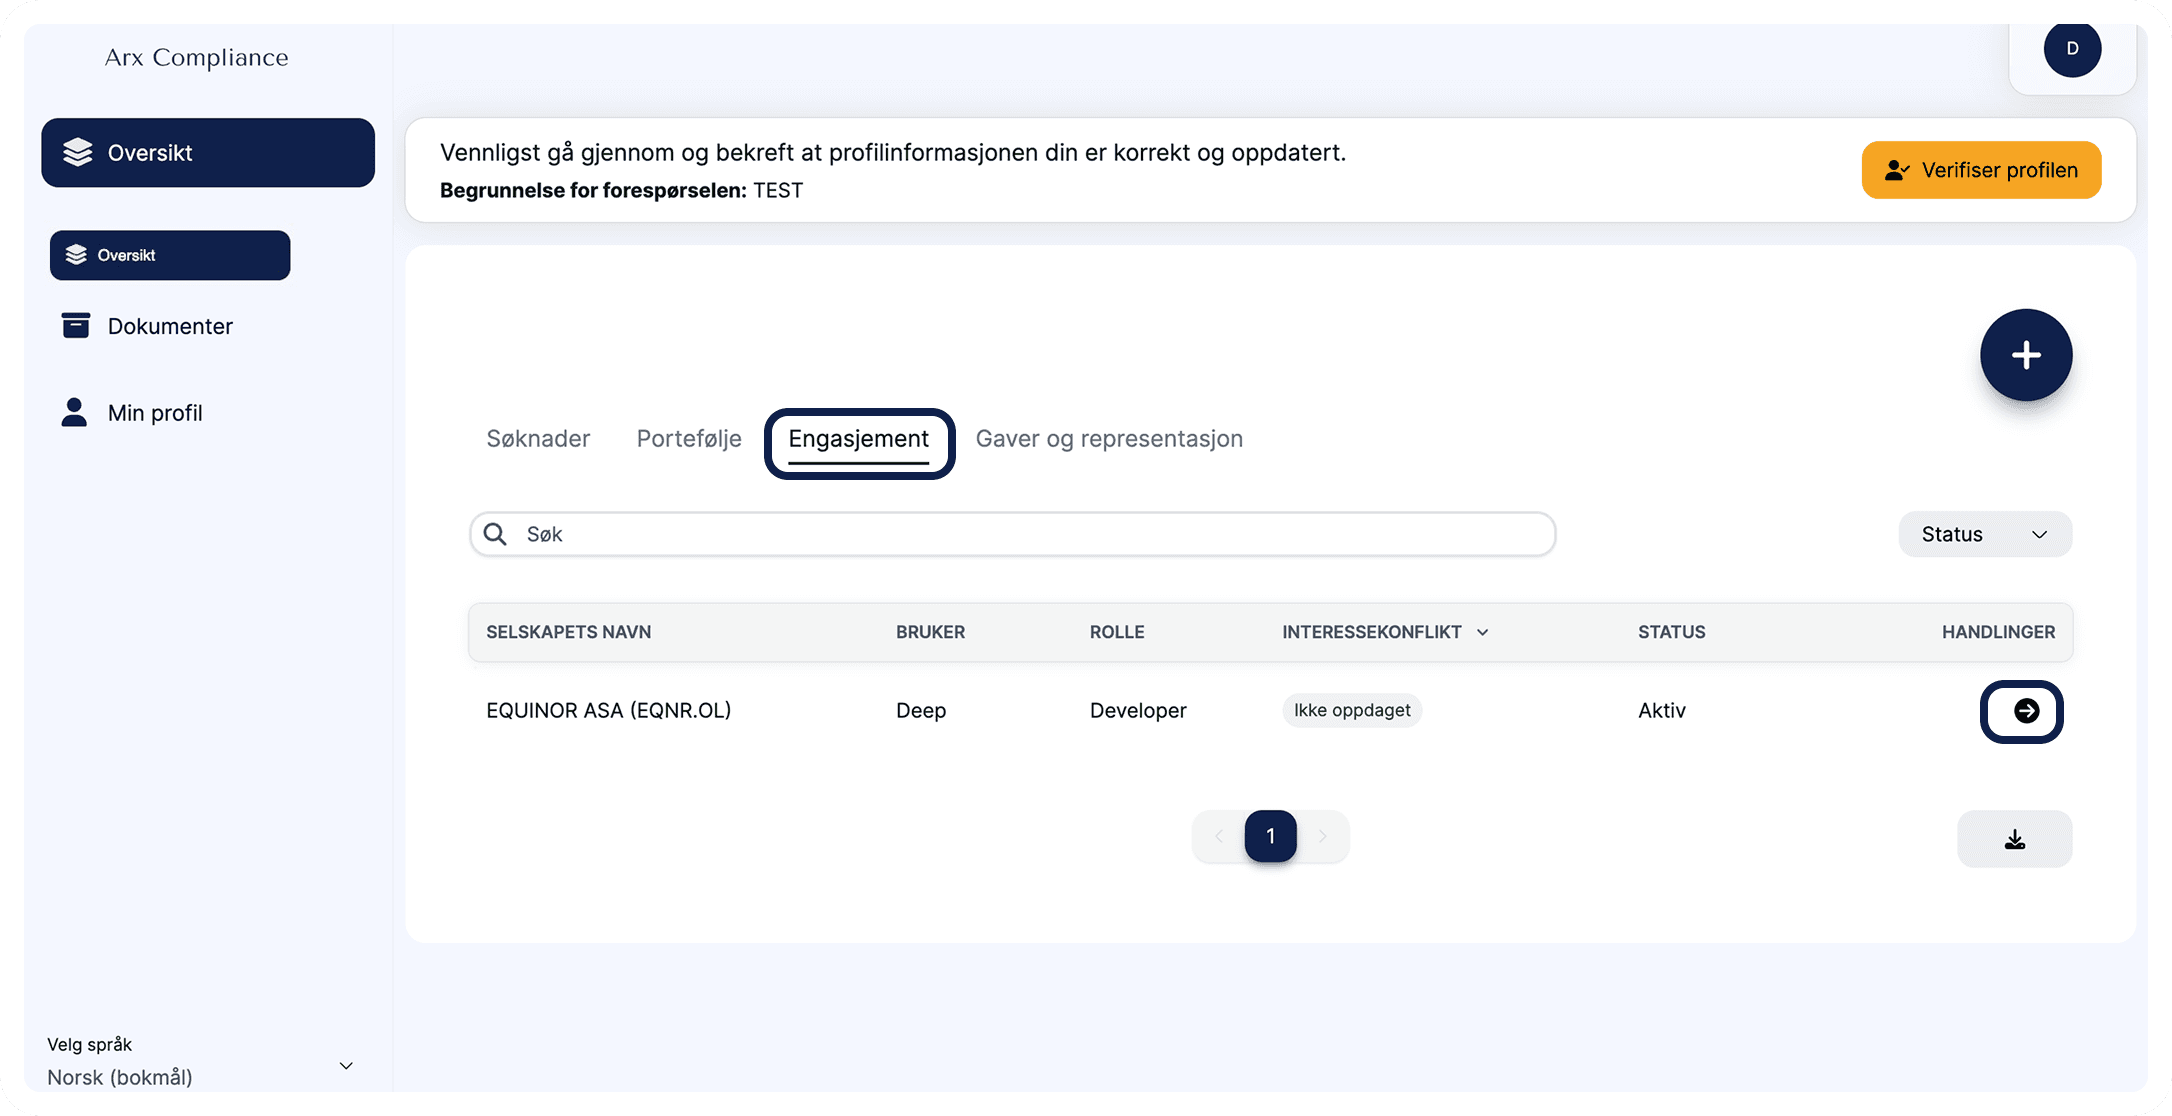Click the search magnifier icon
The height and width of the screenshot is (1116, 2172).
(x=495, y=534)
